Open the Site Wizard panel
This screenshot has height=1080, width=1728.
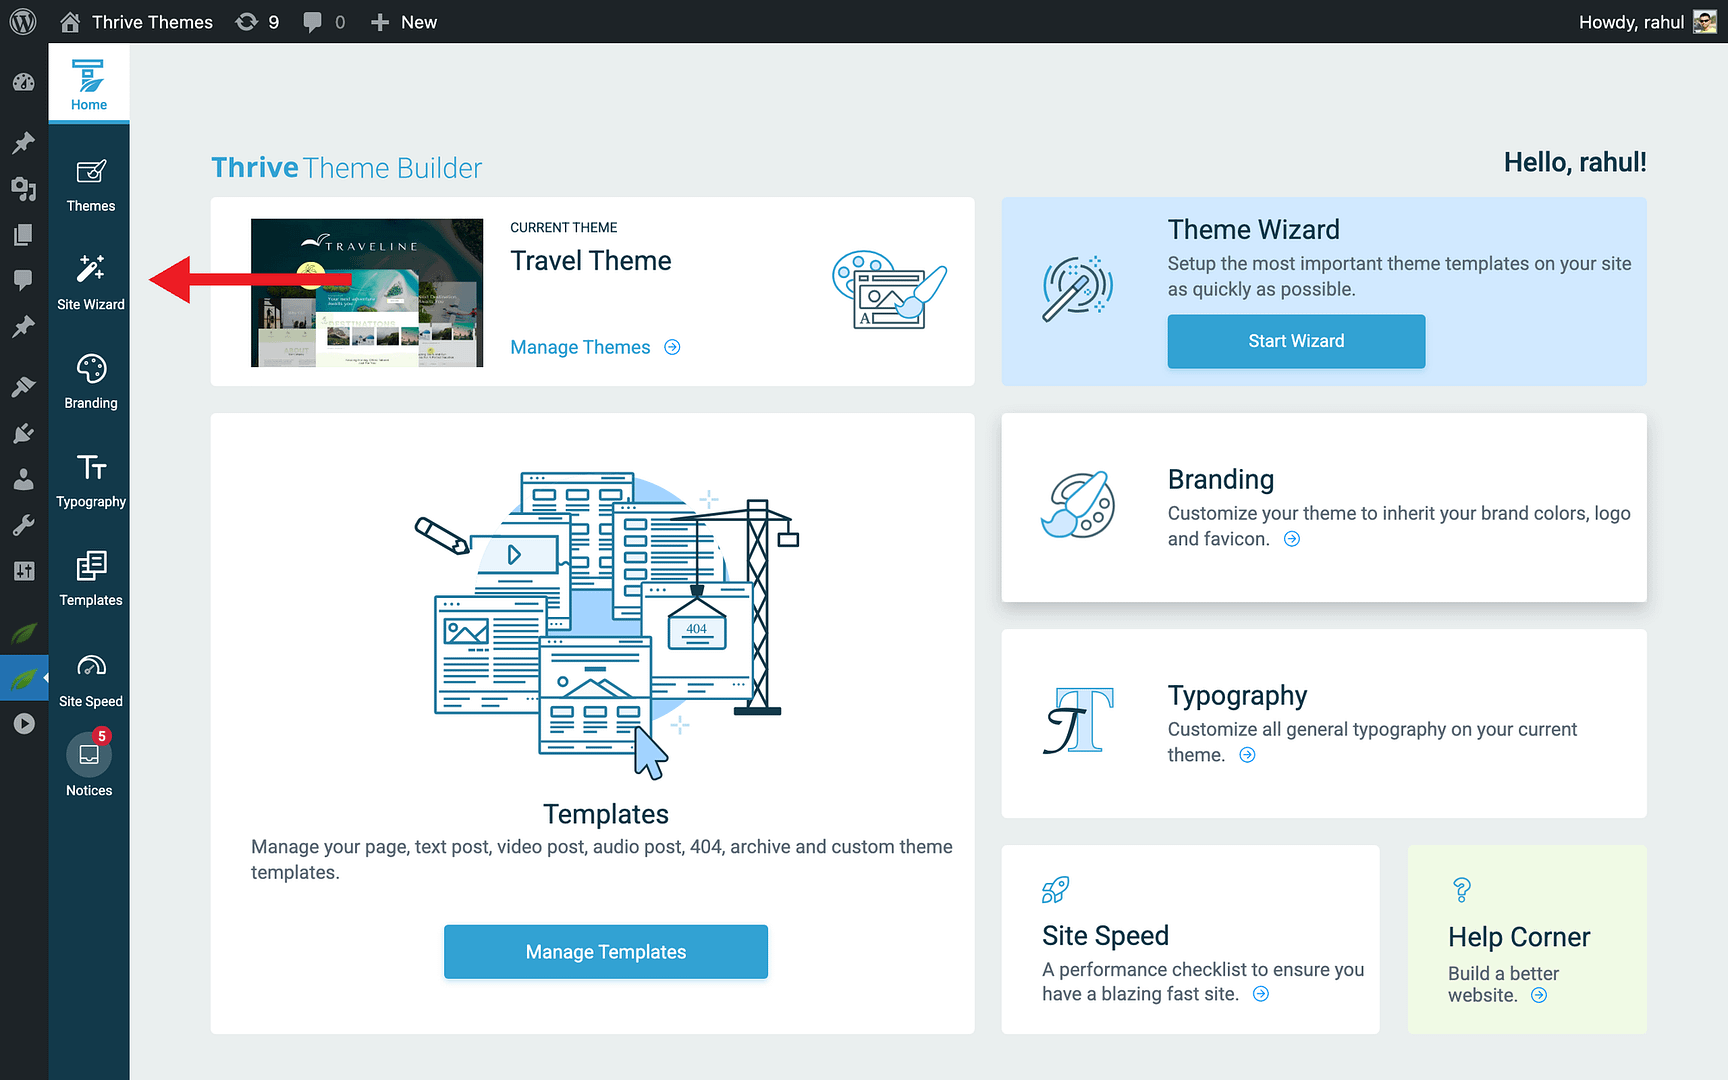pyautogui.click(x=89, y=280)
